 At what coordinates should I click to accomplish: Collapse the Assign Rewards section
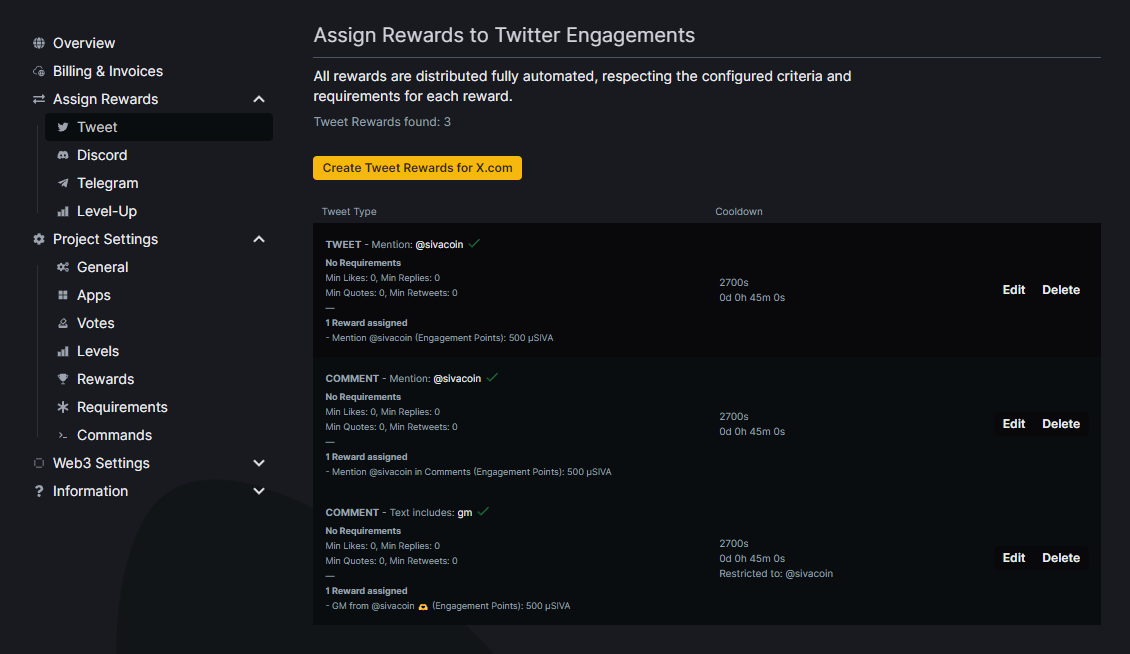[259, 99]
